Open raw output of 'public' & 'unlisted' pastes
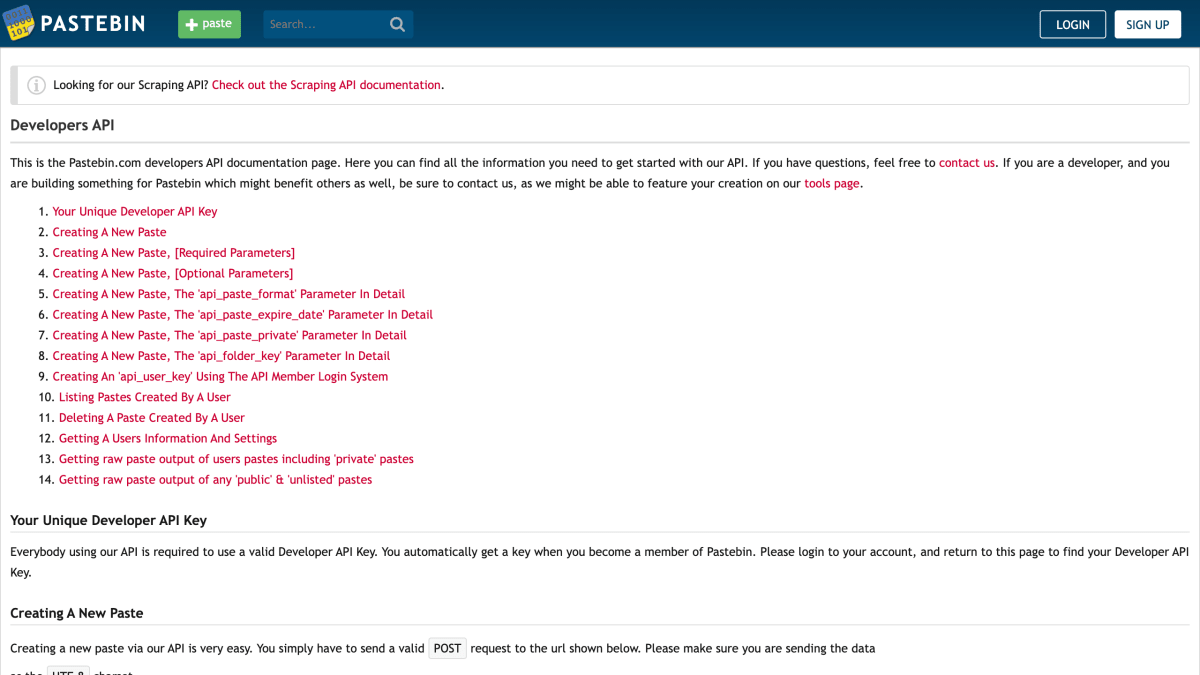The image size is (1200, 675). [x=216, y=480]
